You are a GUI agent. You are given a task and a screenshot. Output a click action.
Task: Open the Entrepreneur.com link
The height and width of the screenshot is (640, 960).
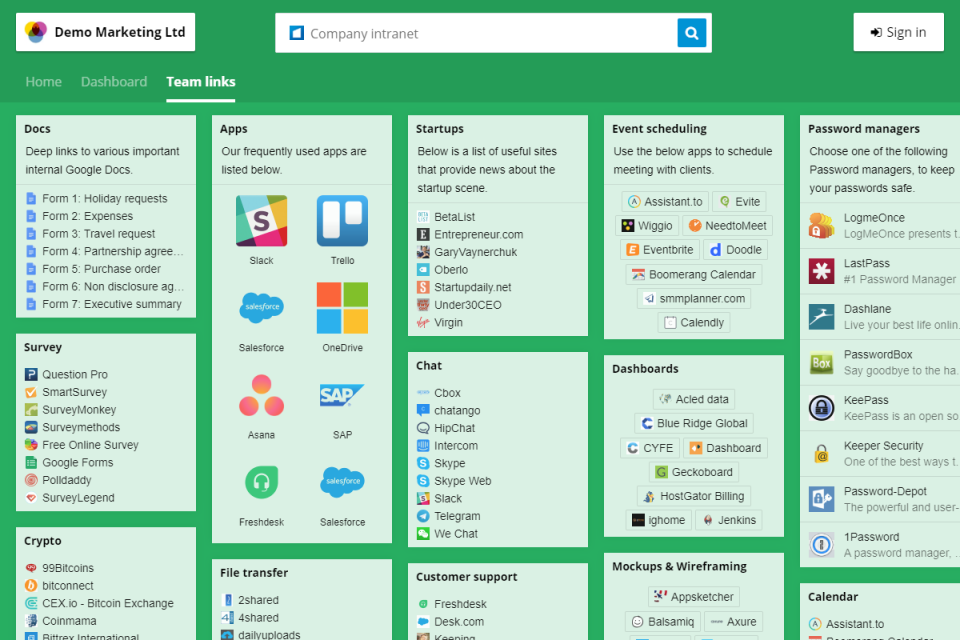coord(479,235)
